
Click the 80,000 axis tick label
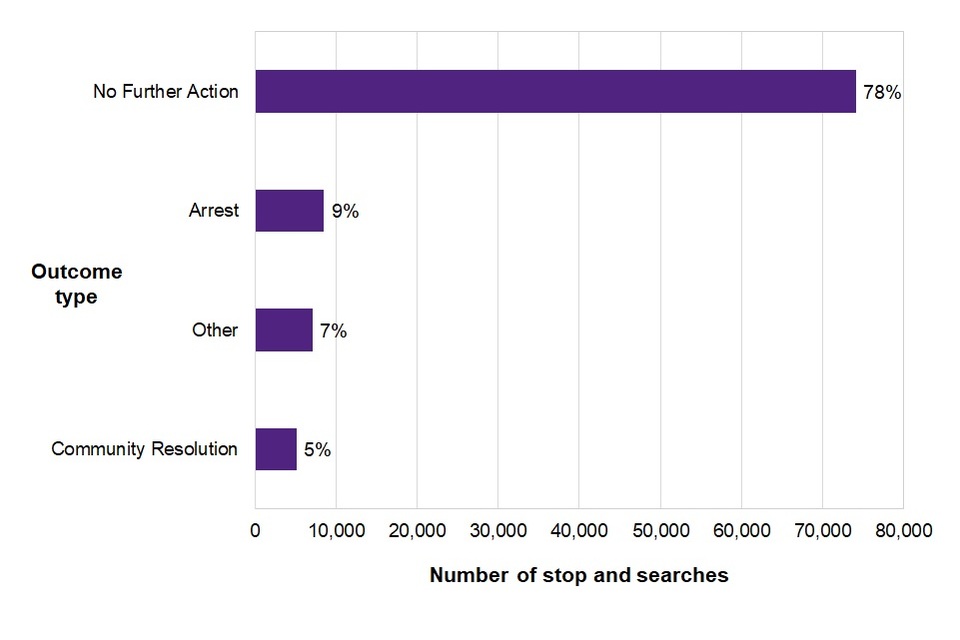(x=903, y=531)
